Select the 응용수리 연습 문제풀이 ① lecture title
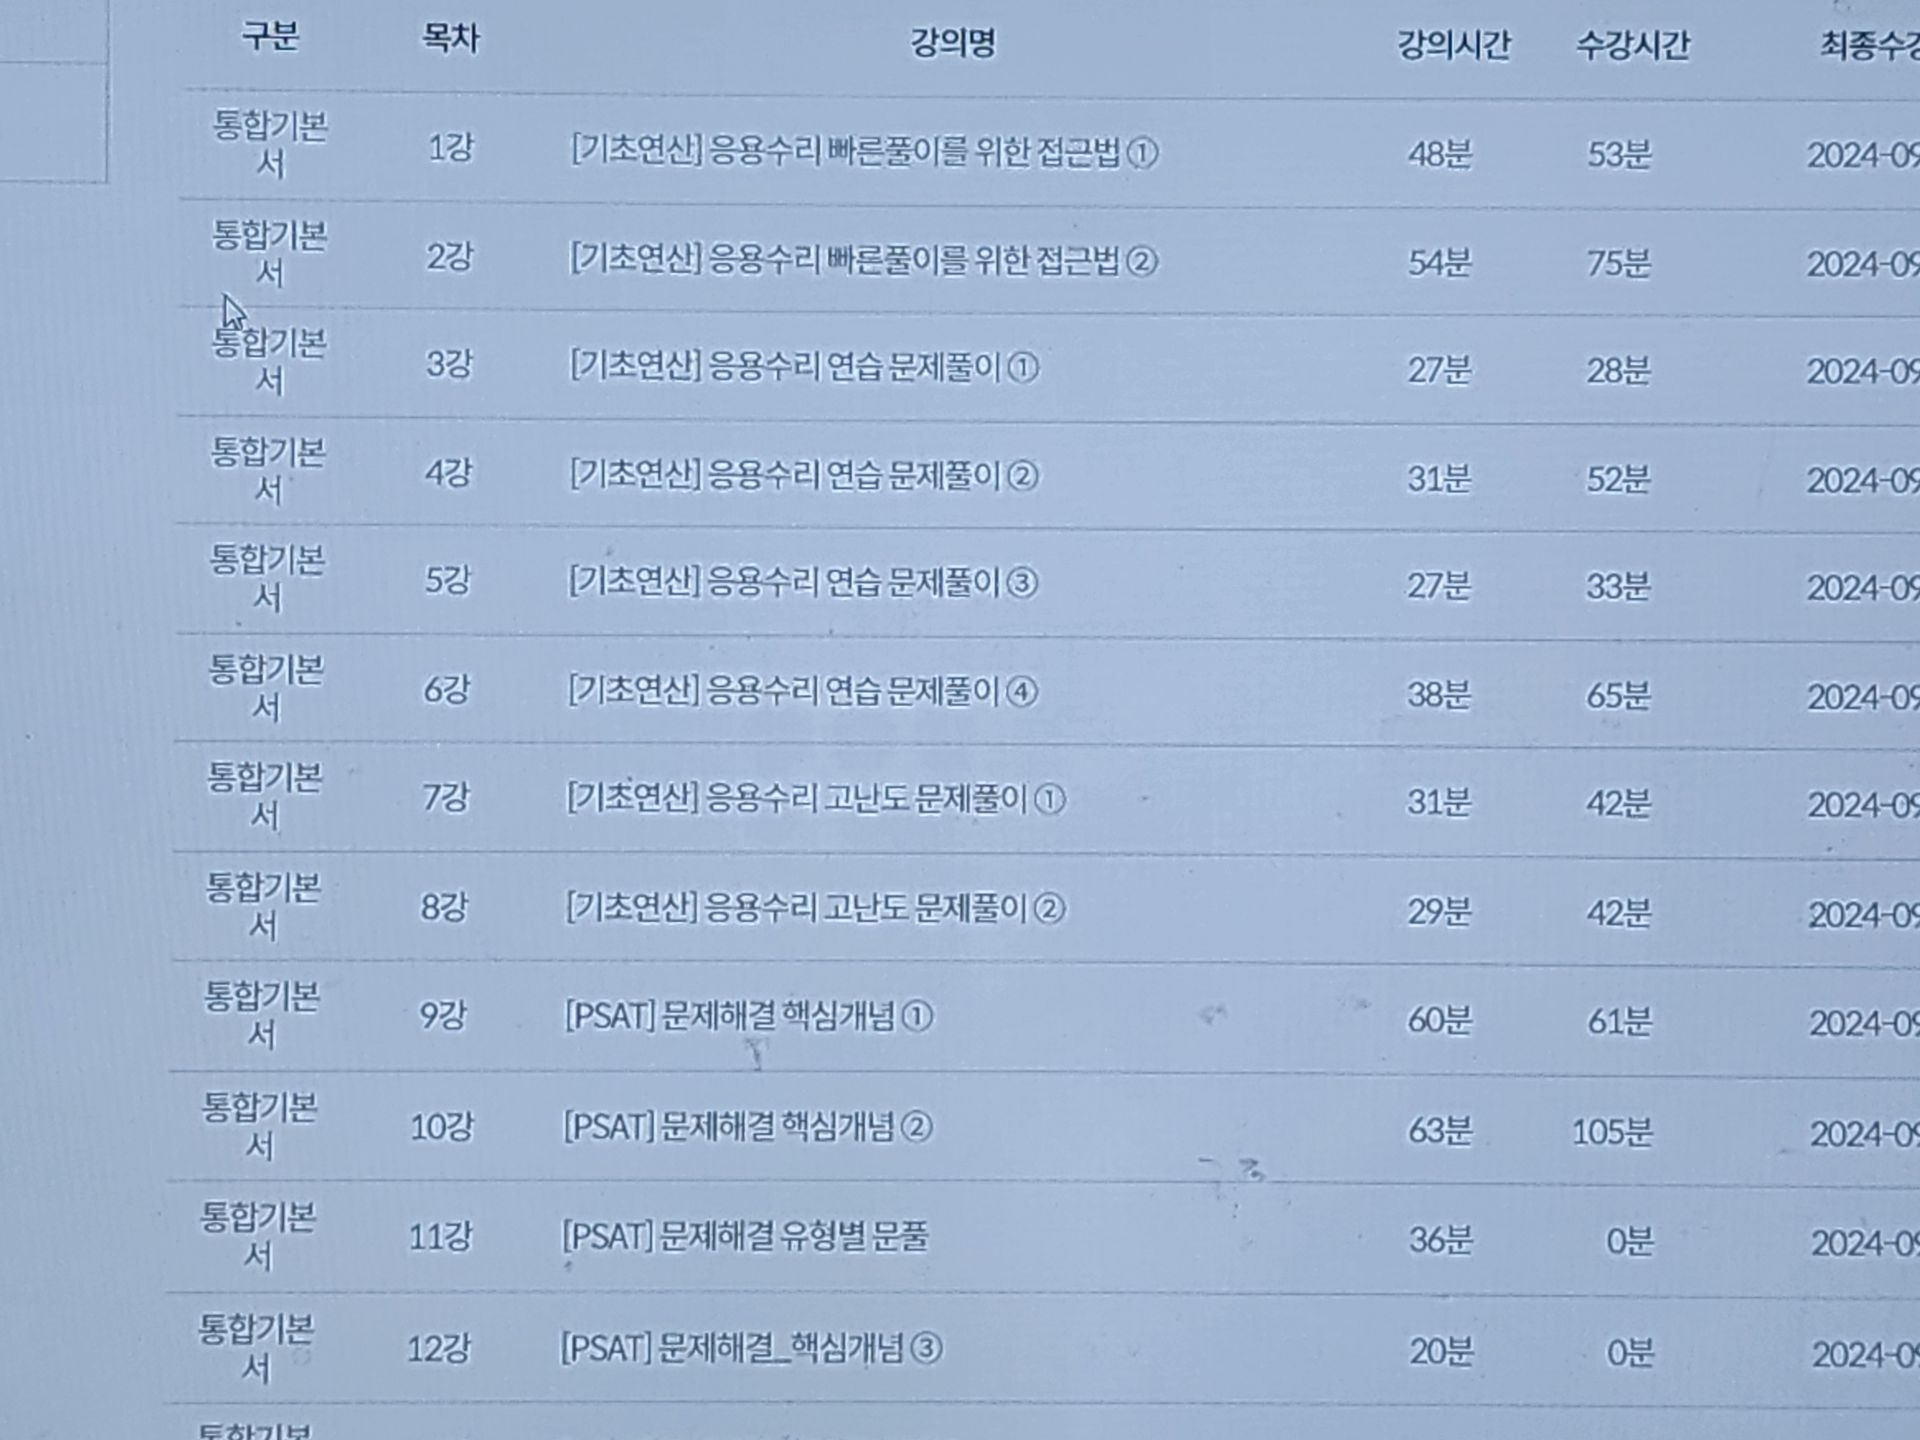 point(804,368)
